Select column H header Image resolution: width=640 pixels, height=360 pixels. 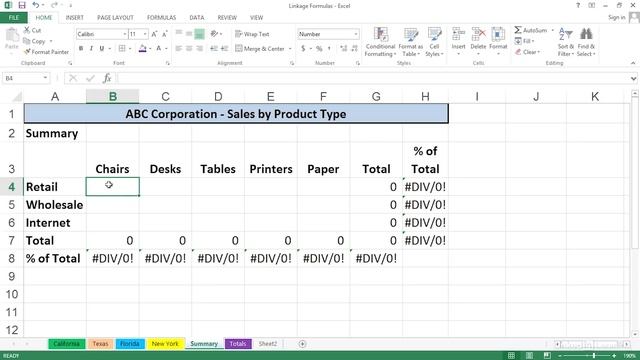coord(425,96)
